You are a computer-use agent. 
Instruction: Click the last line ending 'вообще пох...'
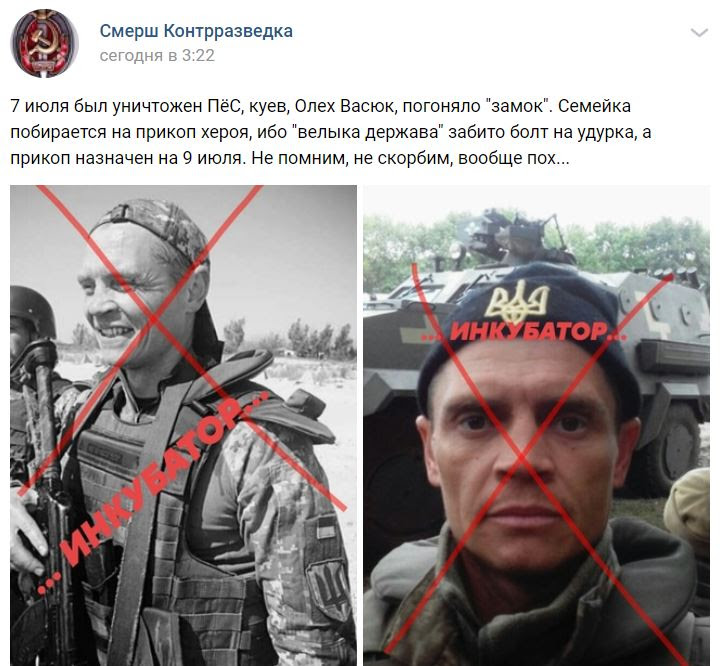pyautogui.click(x=290, y=158)
